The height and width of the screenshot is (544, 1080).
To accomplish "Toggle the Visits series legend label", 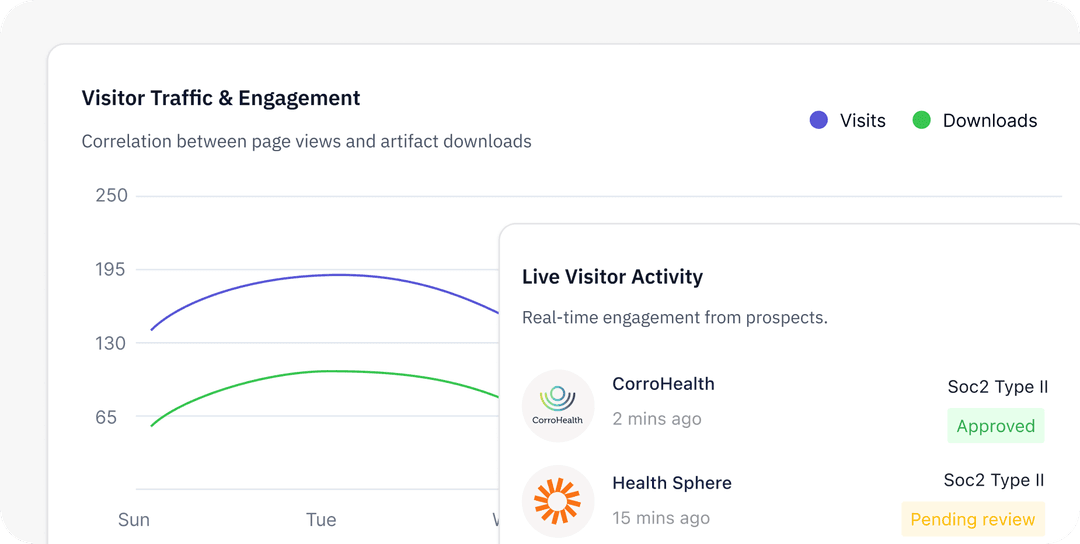I will click(862, 120).
